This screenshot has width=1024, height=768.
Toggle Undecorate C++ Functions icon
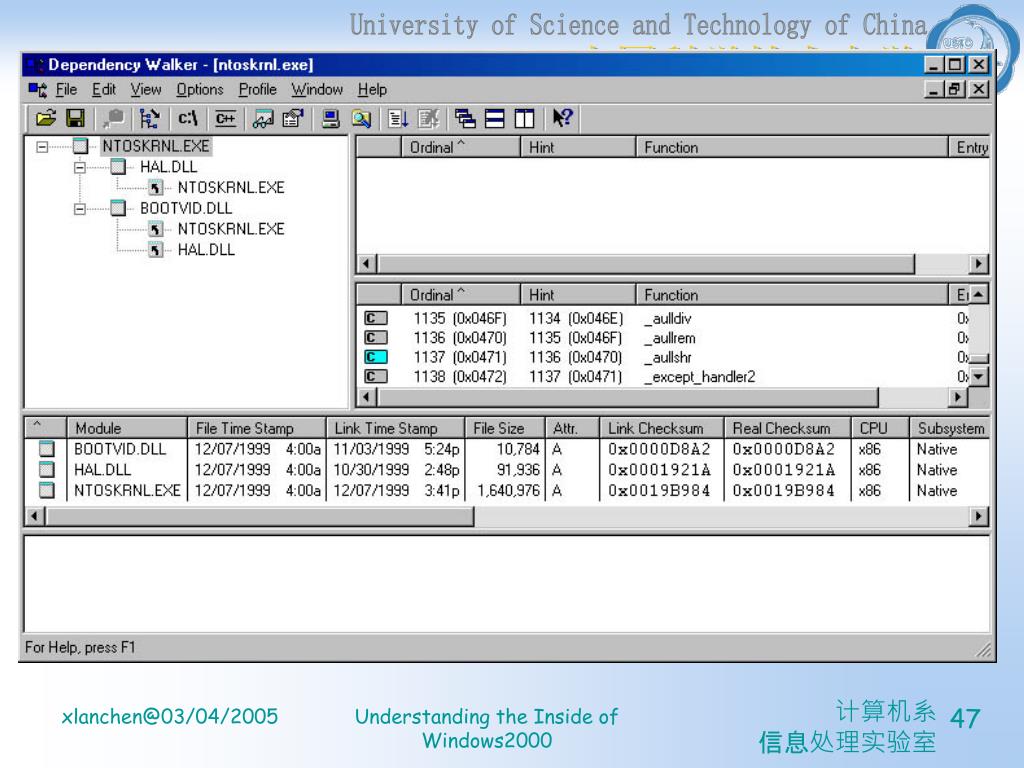pos(225,118)
